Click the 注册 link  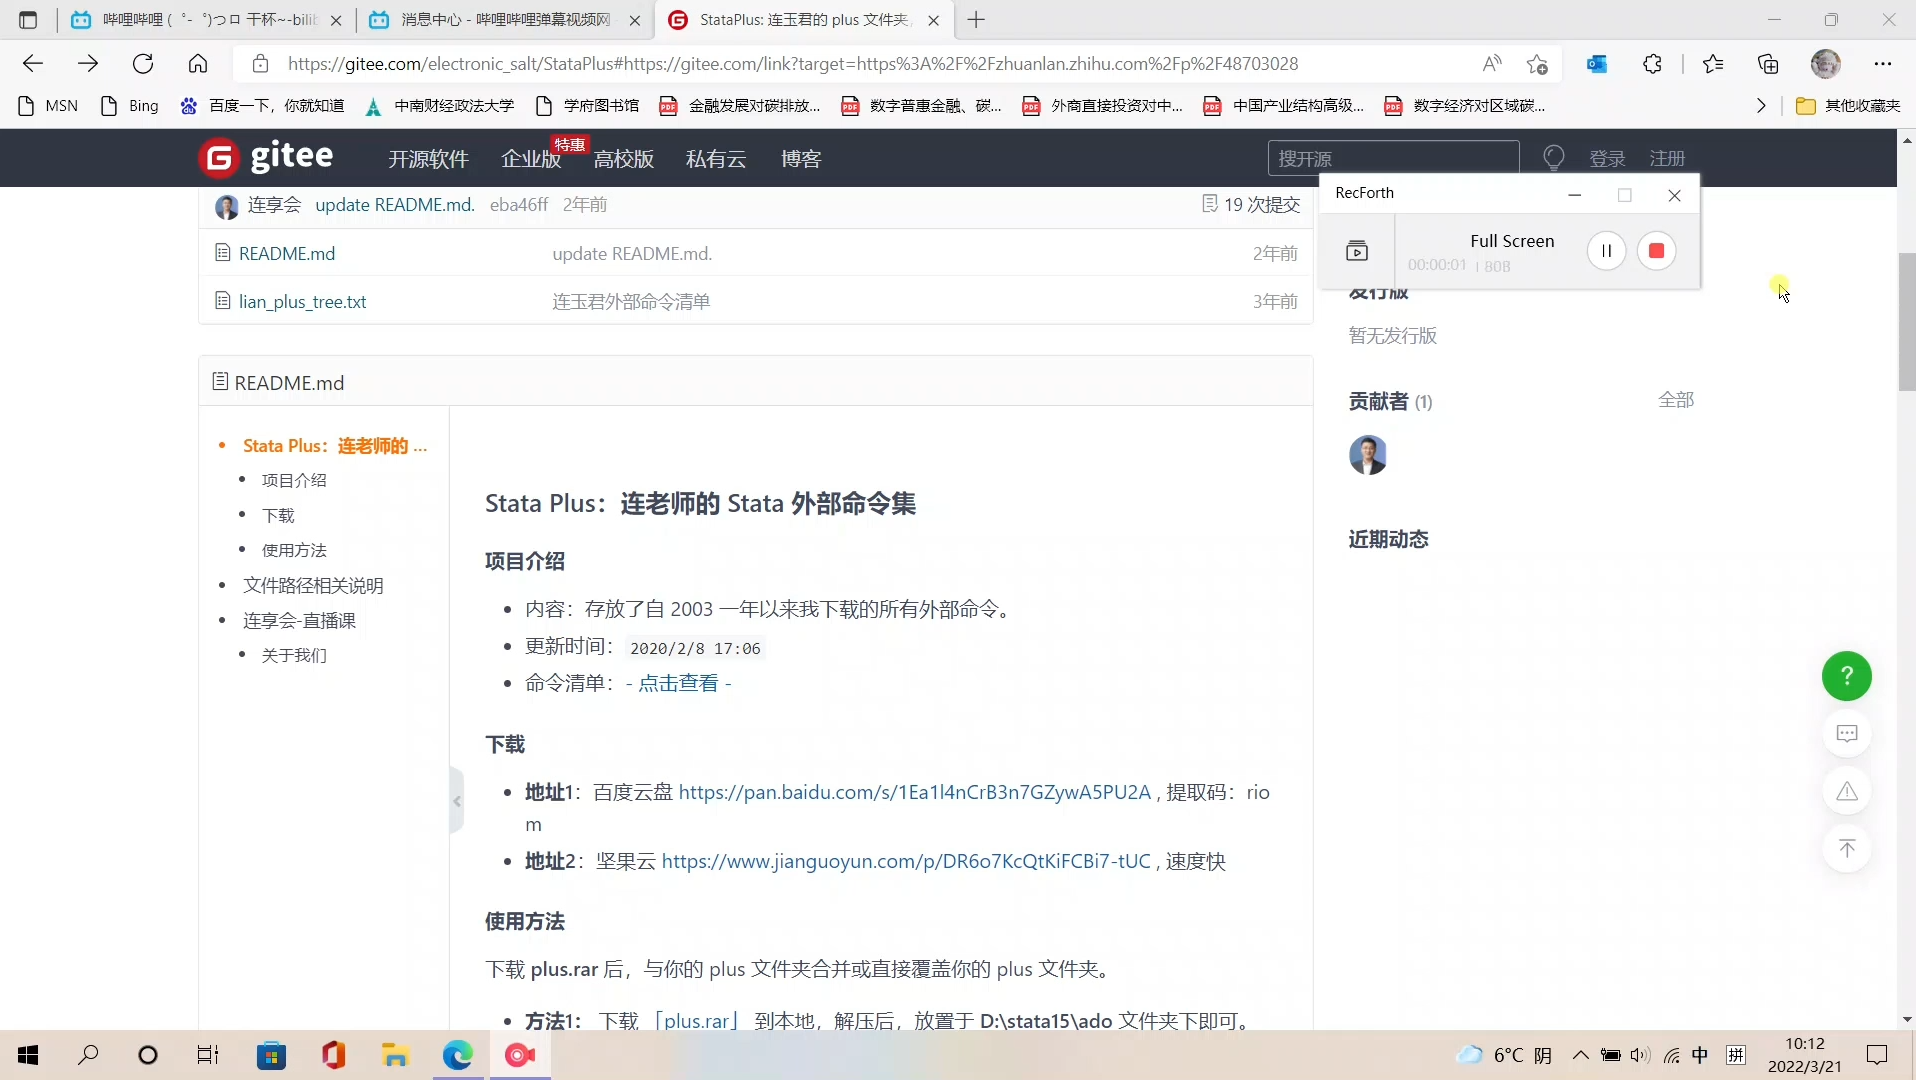1667,159
